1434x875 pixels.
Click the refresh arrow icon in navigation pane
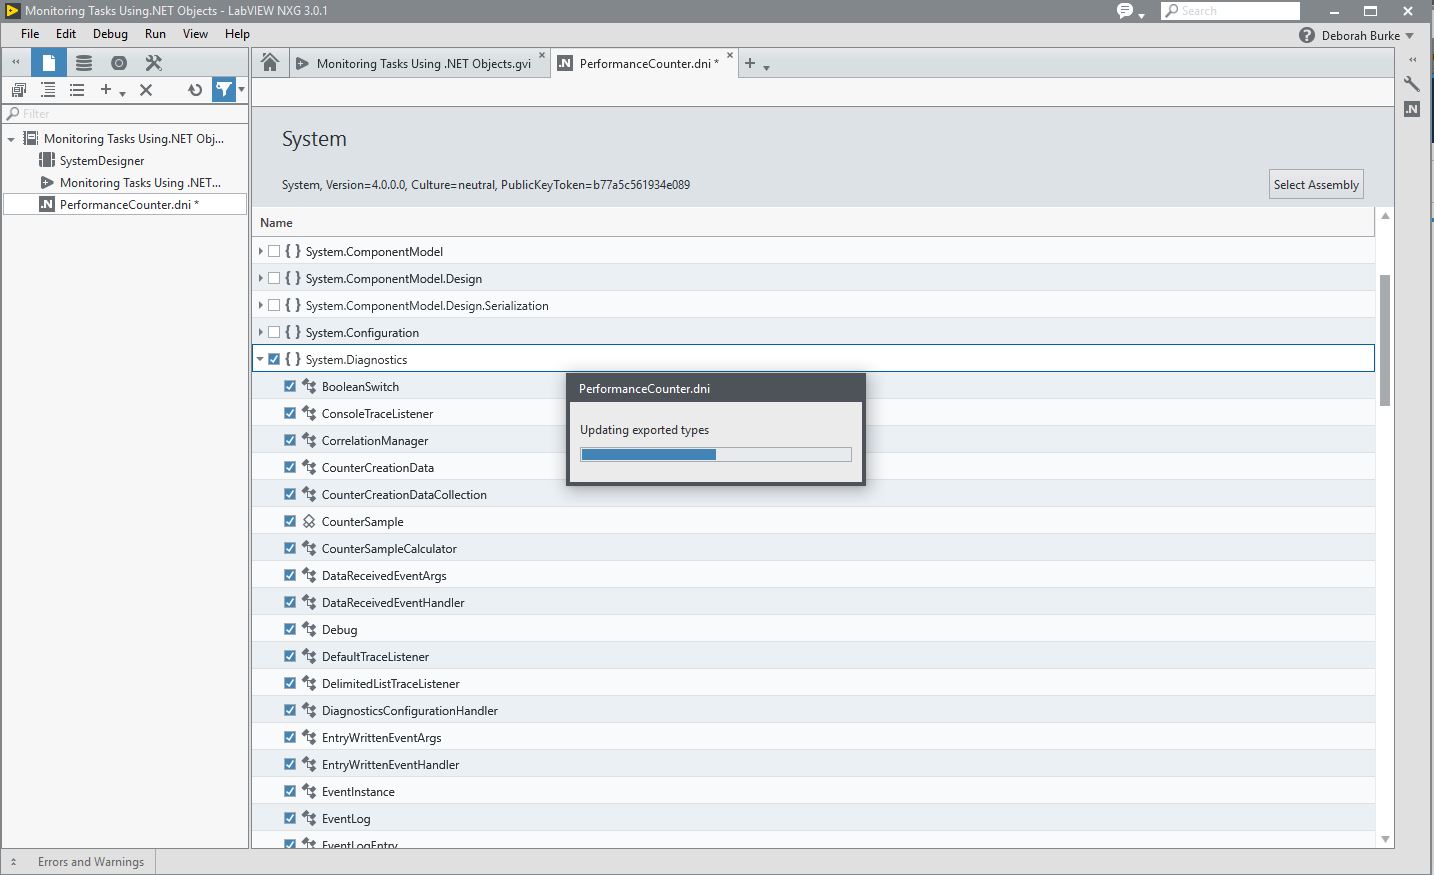195,90
